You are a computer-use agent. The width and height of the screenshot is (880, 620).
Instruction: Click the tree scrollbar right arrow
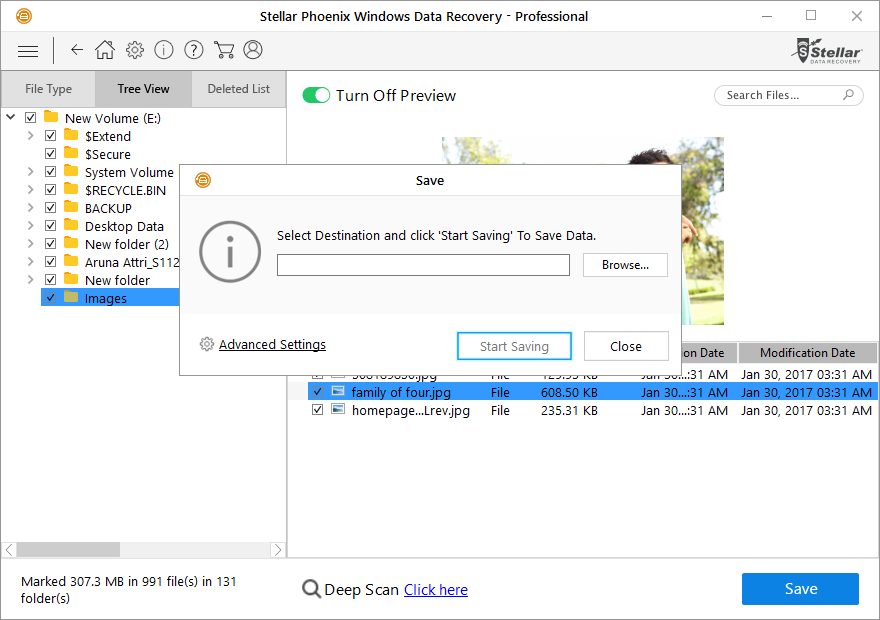(277, 549)
